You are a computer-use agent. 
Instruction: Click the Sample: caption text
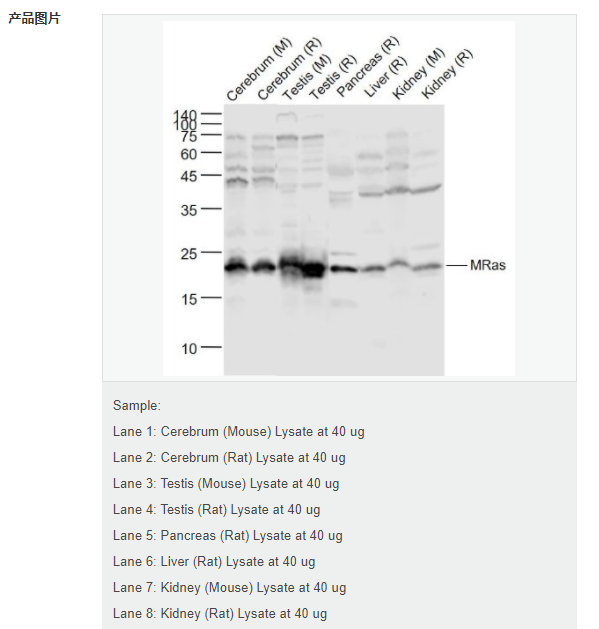(x=137, y=406)
